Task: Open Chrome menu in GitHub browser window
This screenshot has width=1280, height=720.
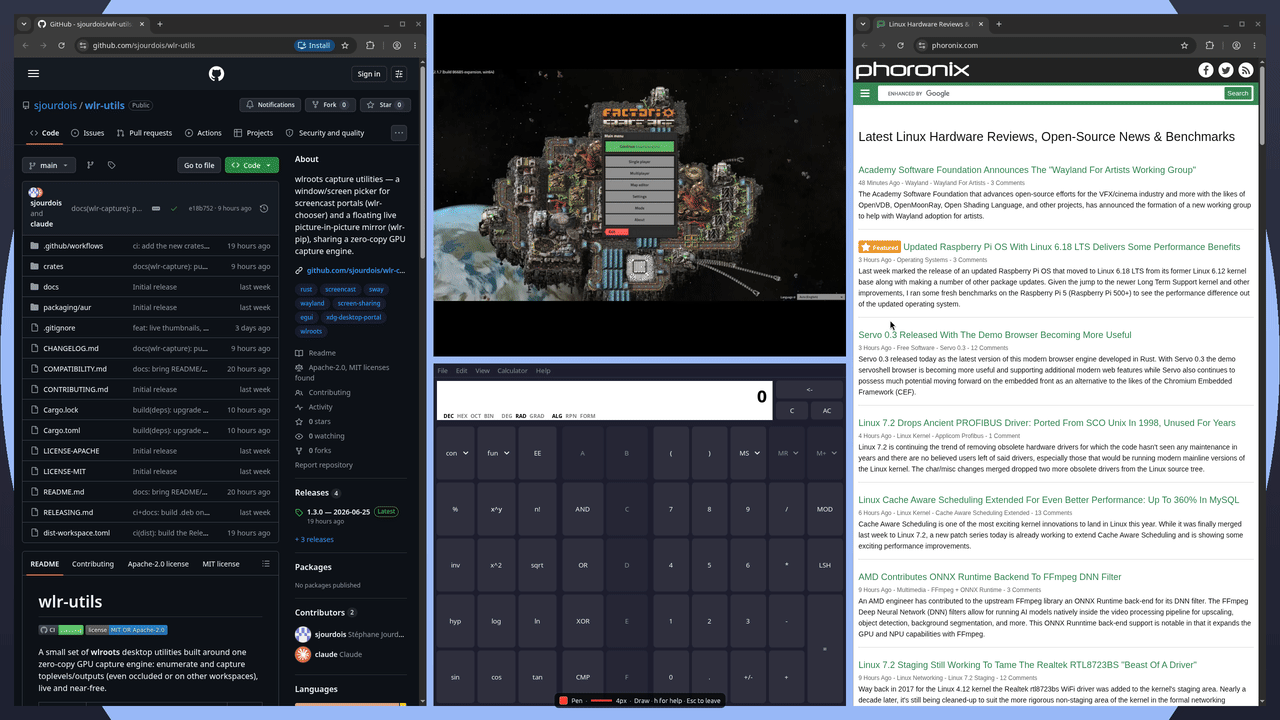Action: coord(415,45)
